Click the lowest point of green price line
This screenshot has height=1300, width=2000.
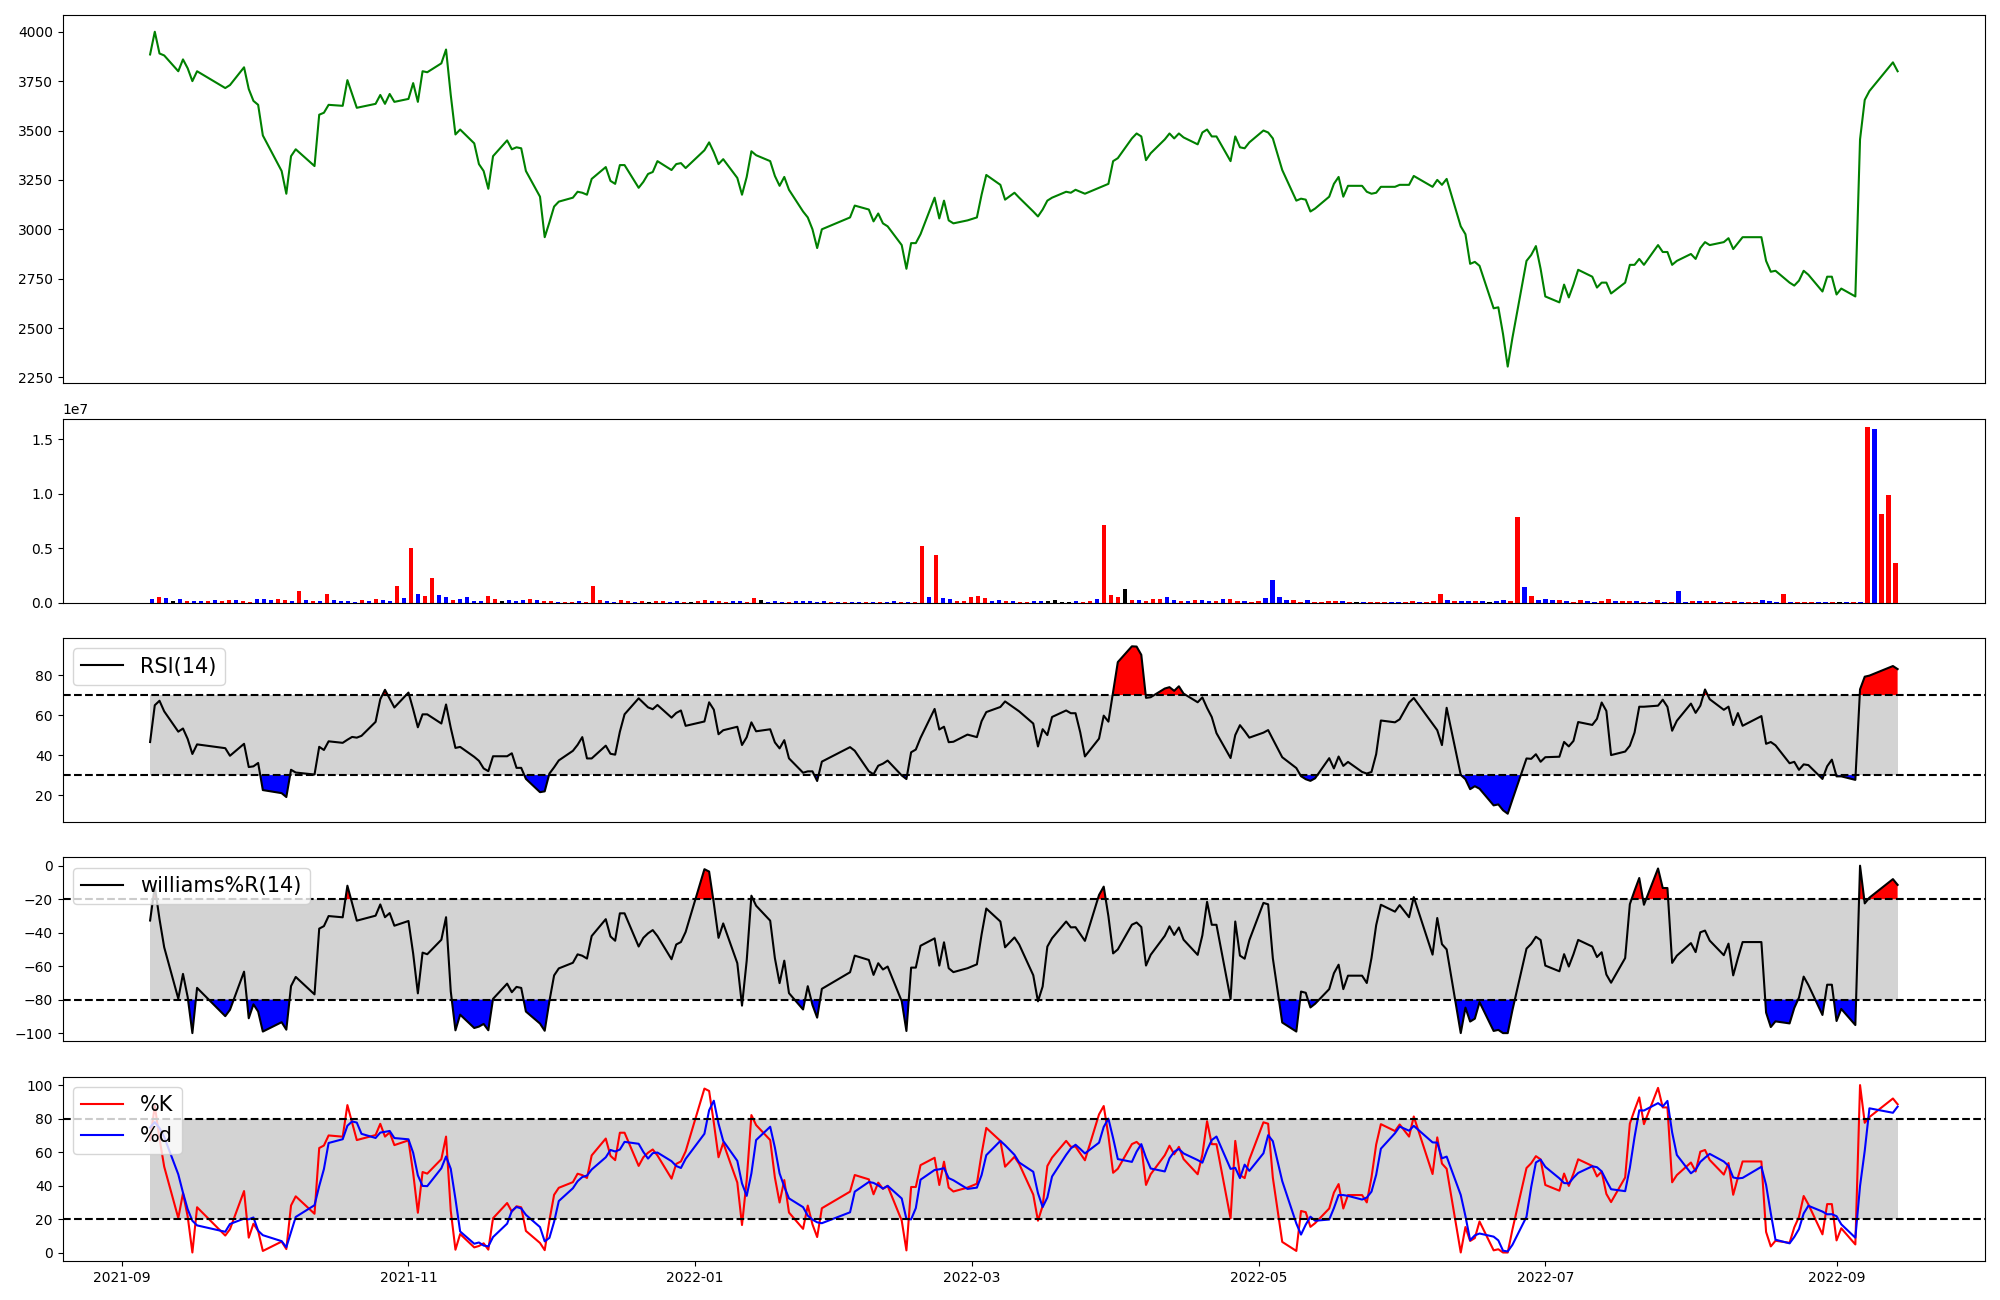pyautogui.click(x=1507, y=366)
